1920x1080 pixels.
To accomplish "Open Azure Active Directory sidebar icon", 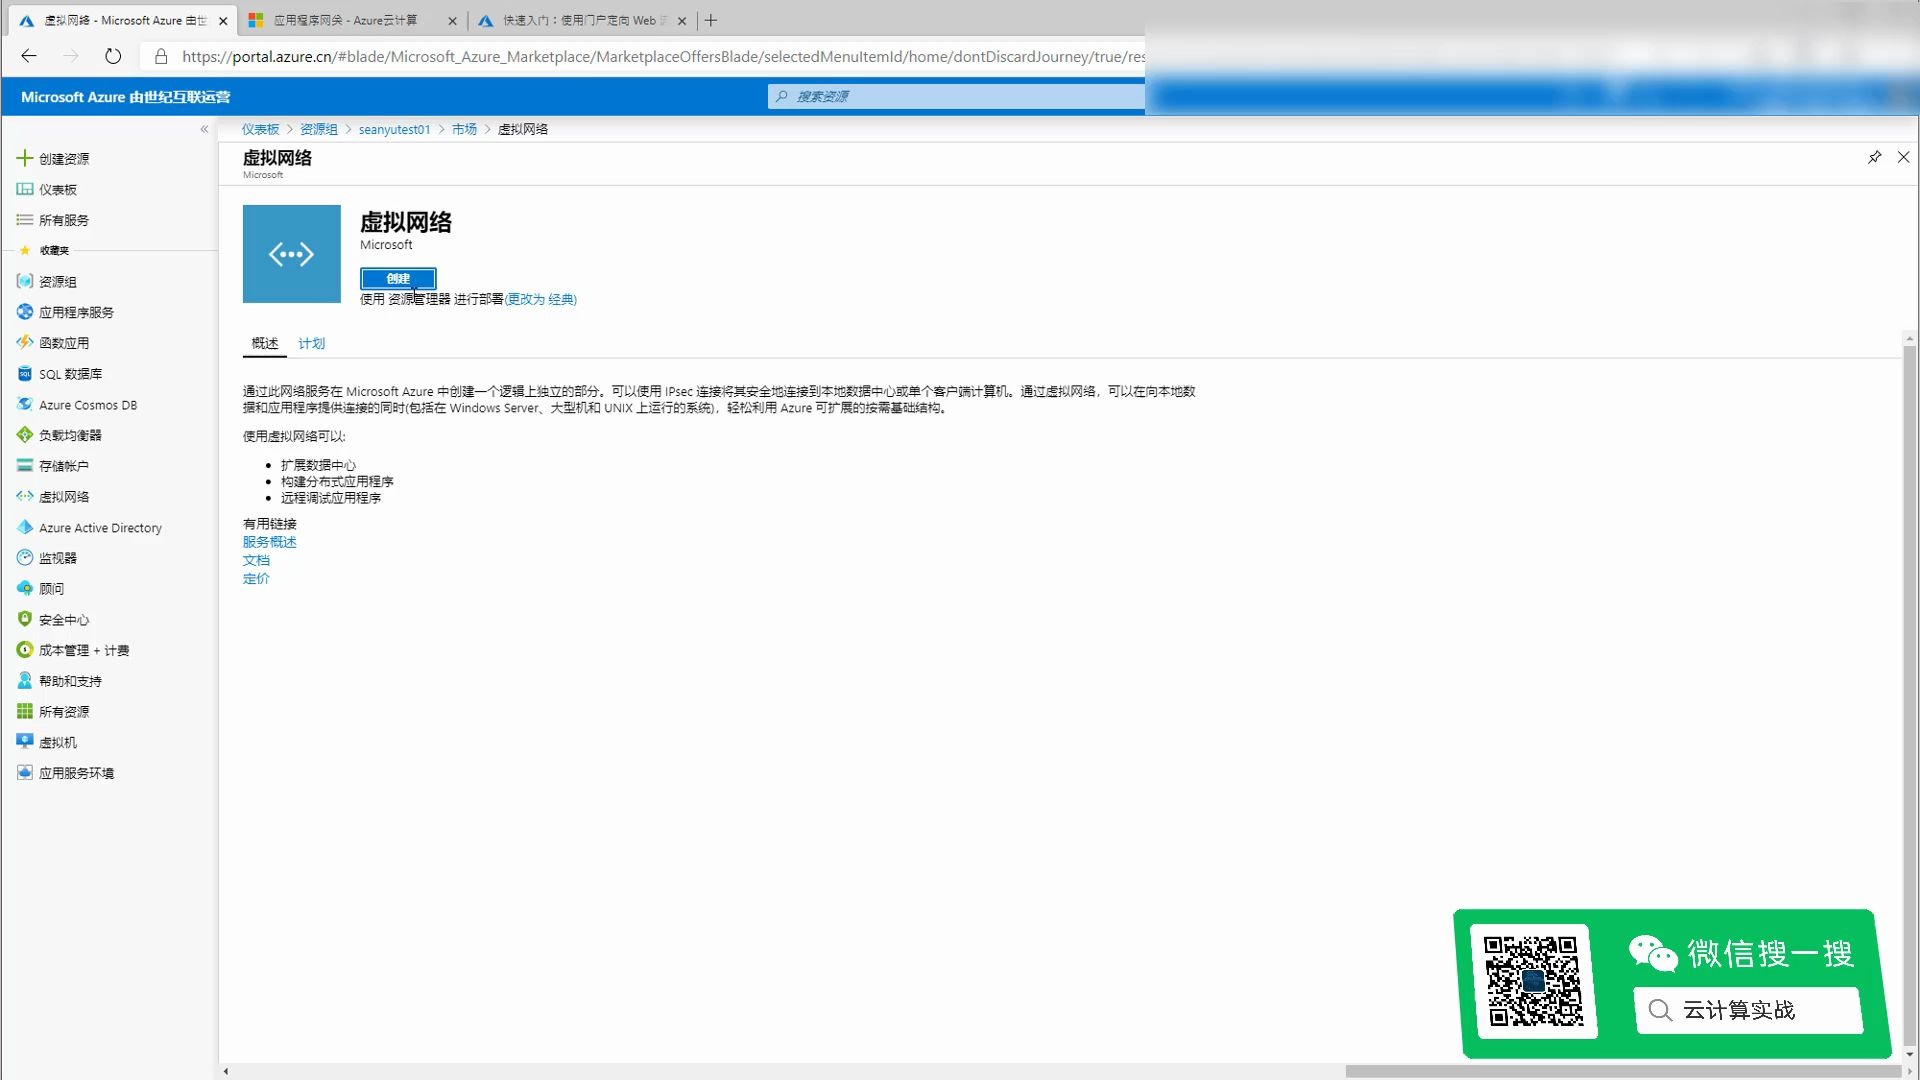I will [25, 527].
